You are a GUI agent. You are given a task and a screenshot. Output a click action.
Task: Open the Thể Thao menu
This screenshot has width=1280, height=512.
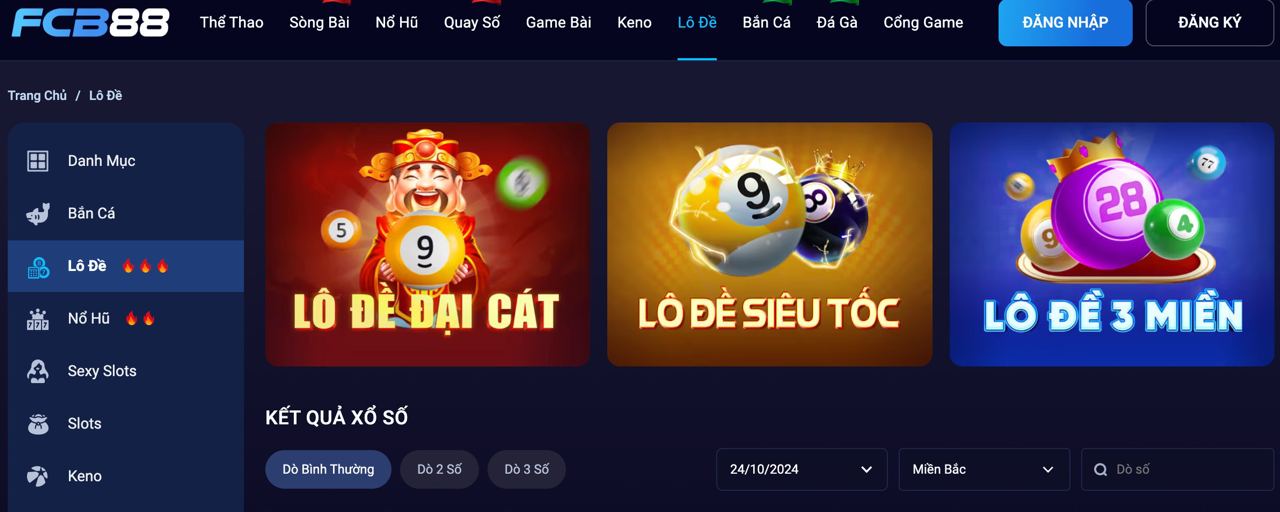click(231, 22)
